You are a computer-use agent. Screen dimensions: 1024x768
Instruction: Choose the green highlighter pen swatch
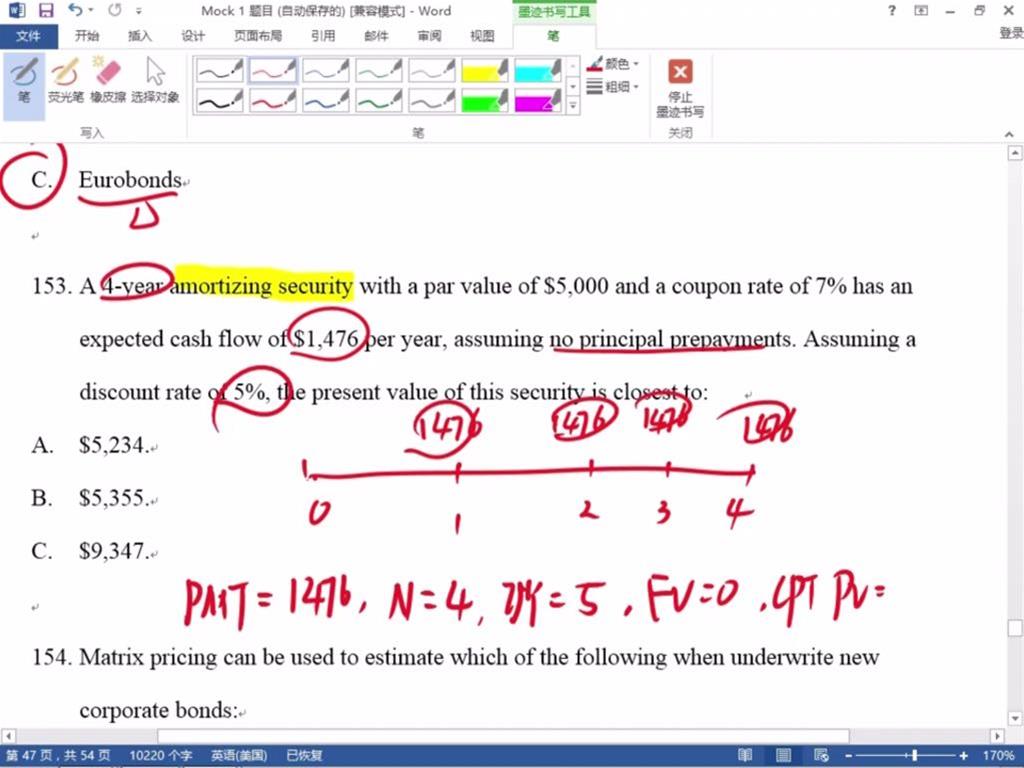484,100
